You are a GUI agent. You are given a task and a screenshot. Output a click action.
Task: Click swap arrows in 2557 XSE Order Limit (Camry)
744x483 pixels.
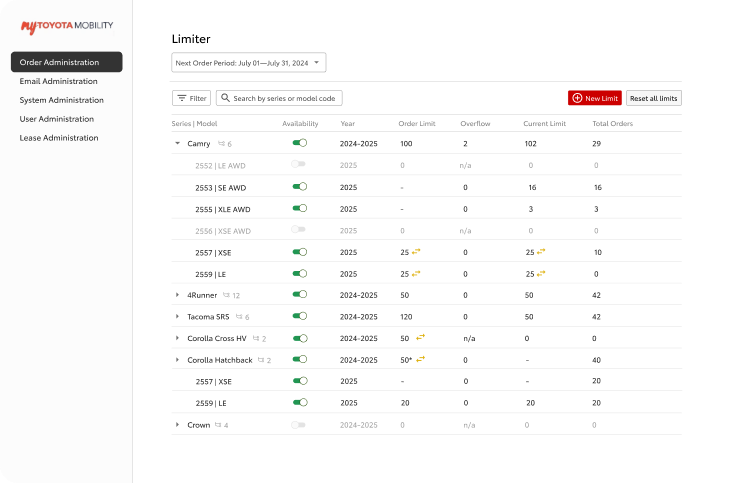416,251
